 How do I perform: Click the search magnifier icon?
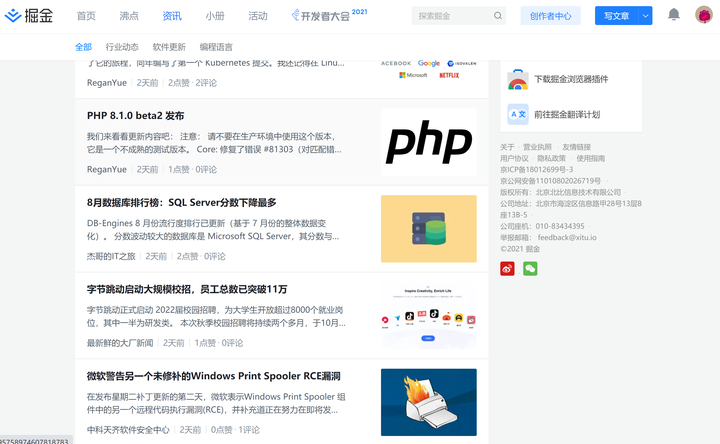(498, 16)
